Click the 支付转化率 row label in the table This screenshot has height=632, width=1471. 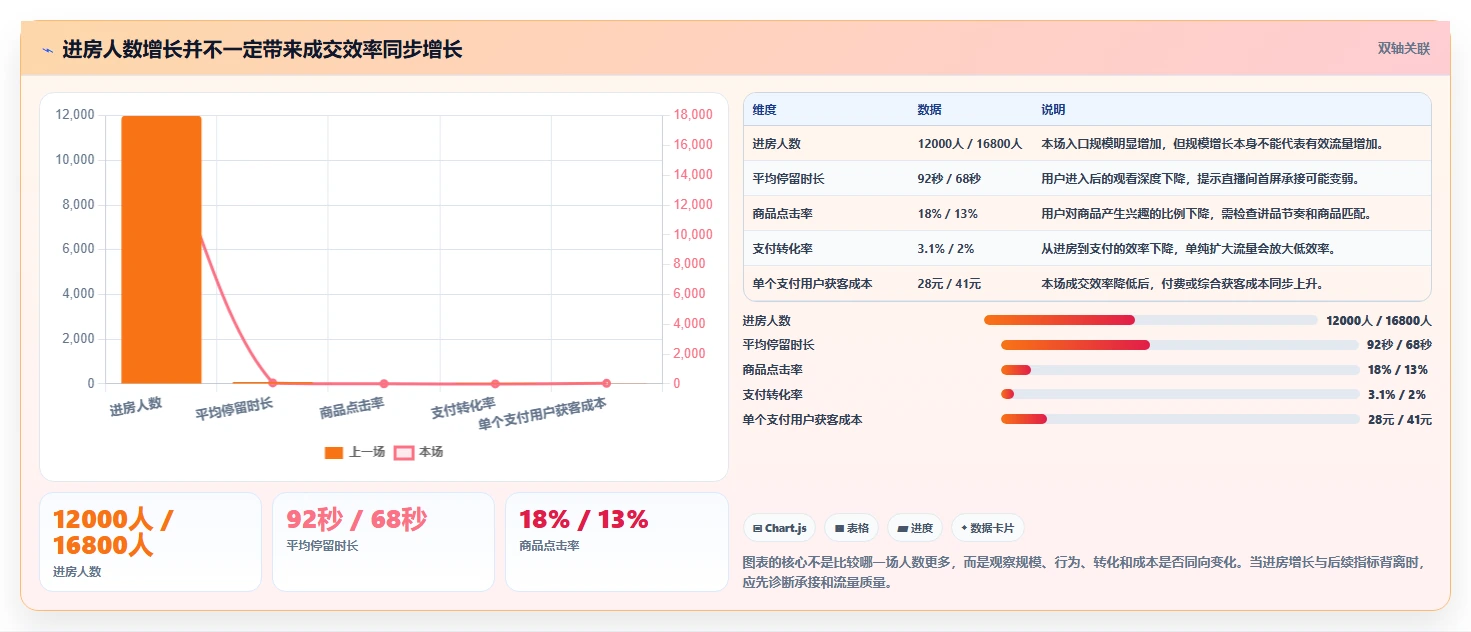[783, 249]
